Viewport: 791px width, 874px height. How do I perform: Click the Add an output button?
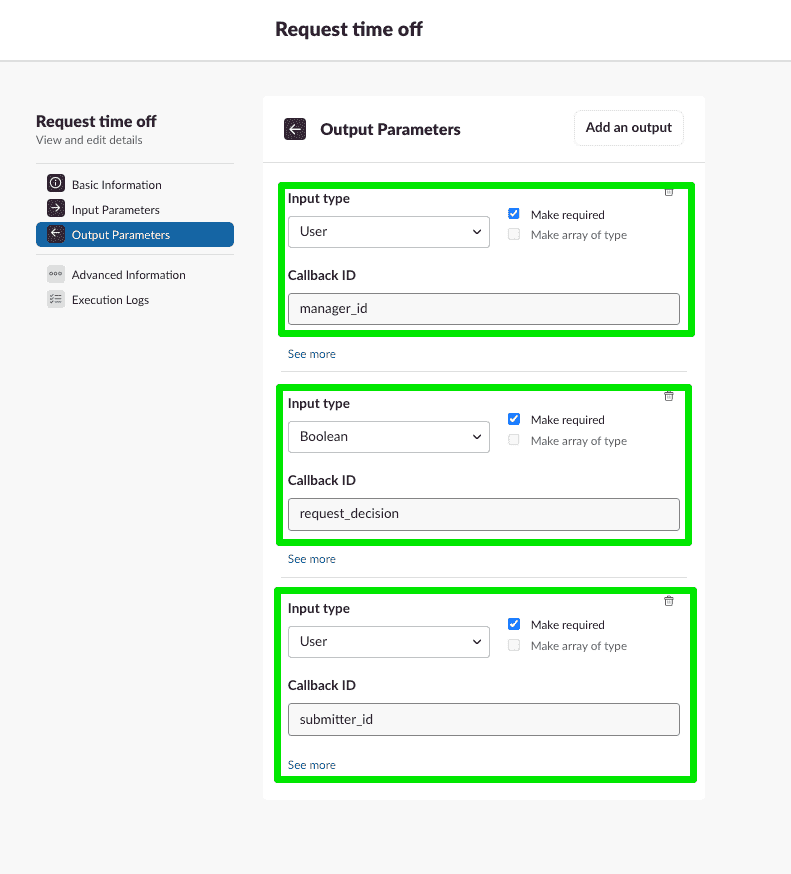(628, 127)
